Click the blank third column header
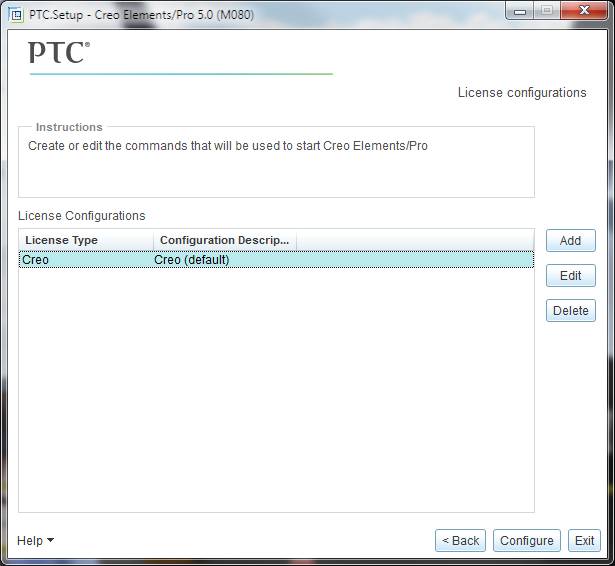 coord(414,240)
